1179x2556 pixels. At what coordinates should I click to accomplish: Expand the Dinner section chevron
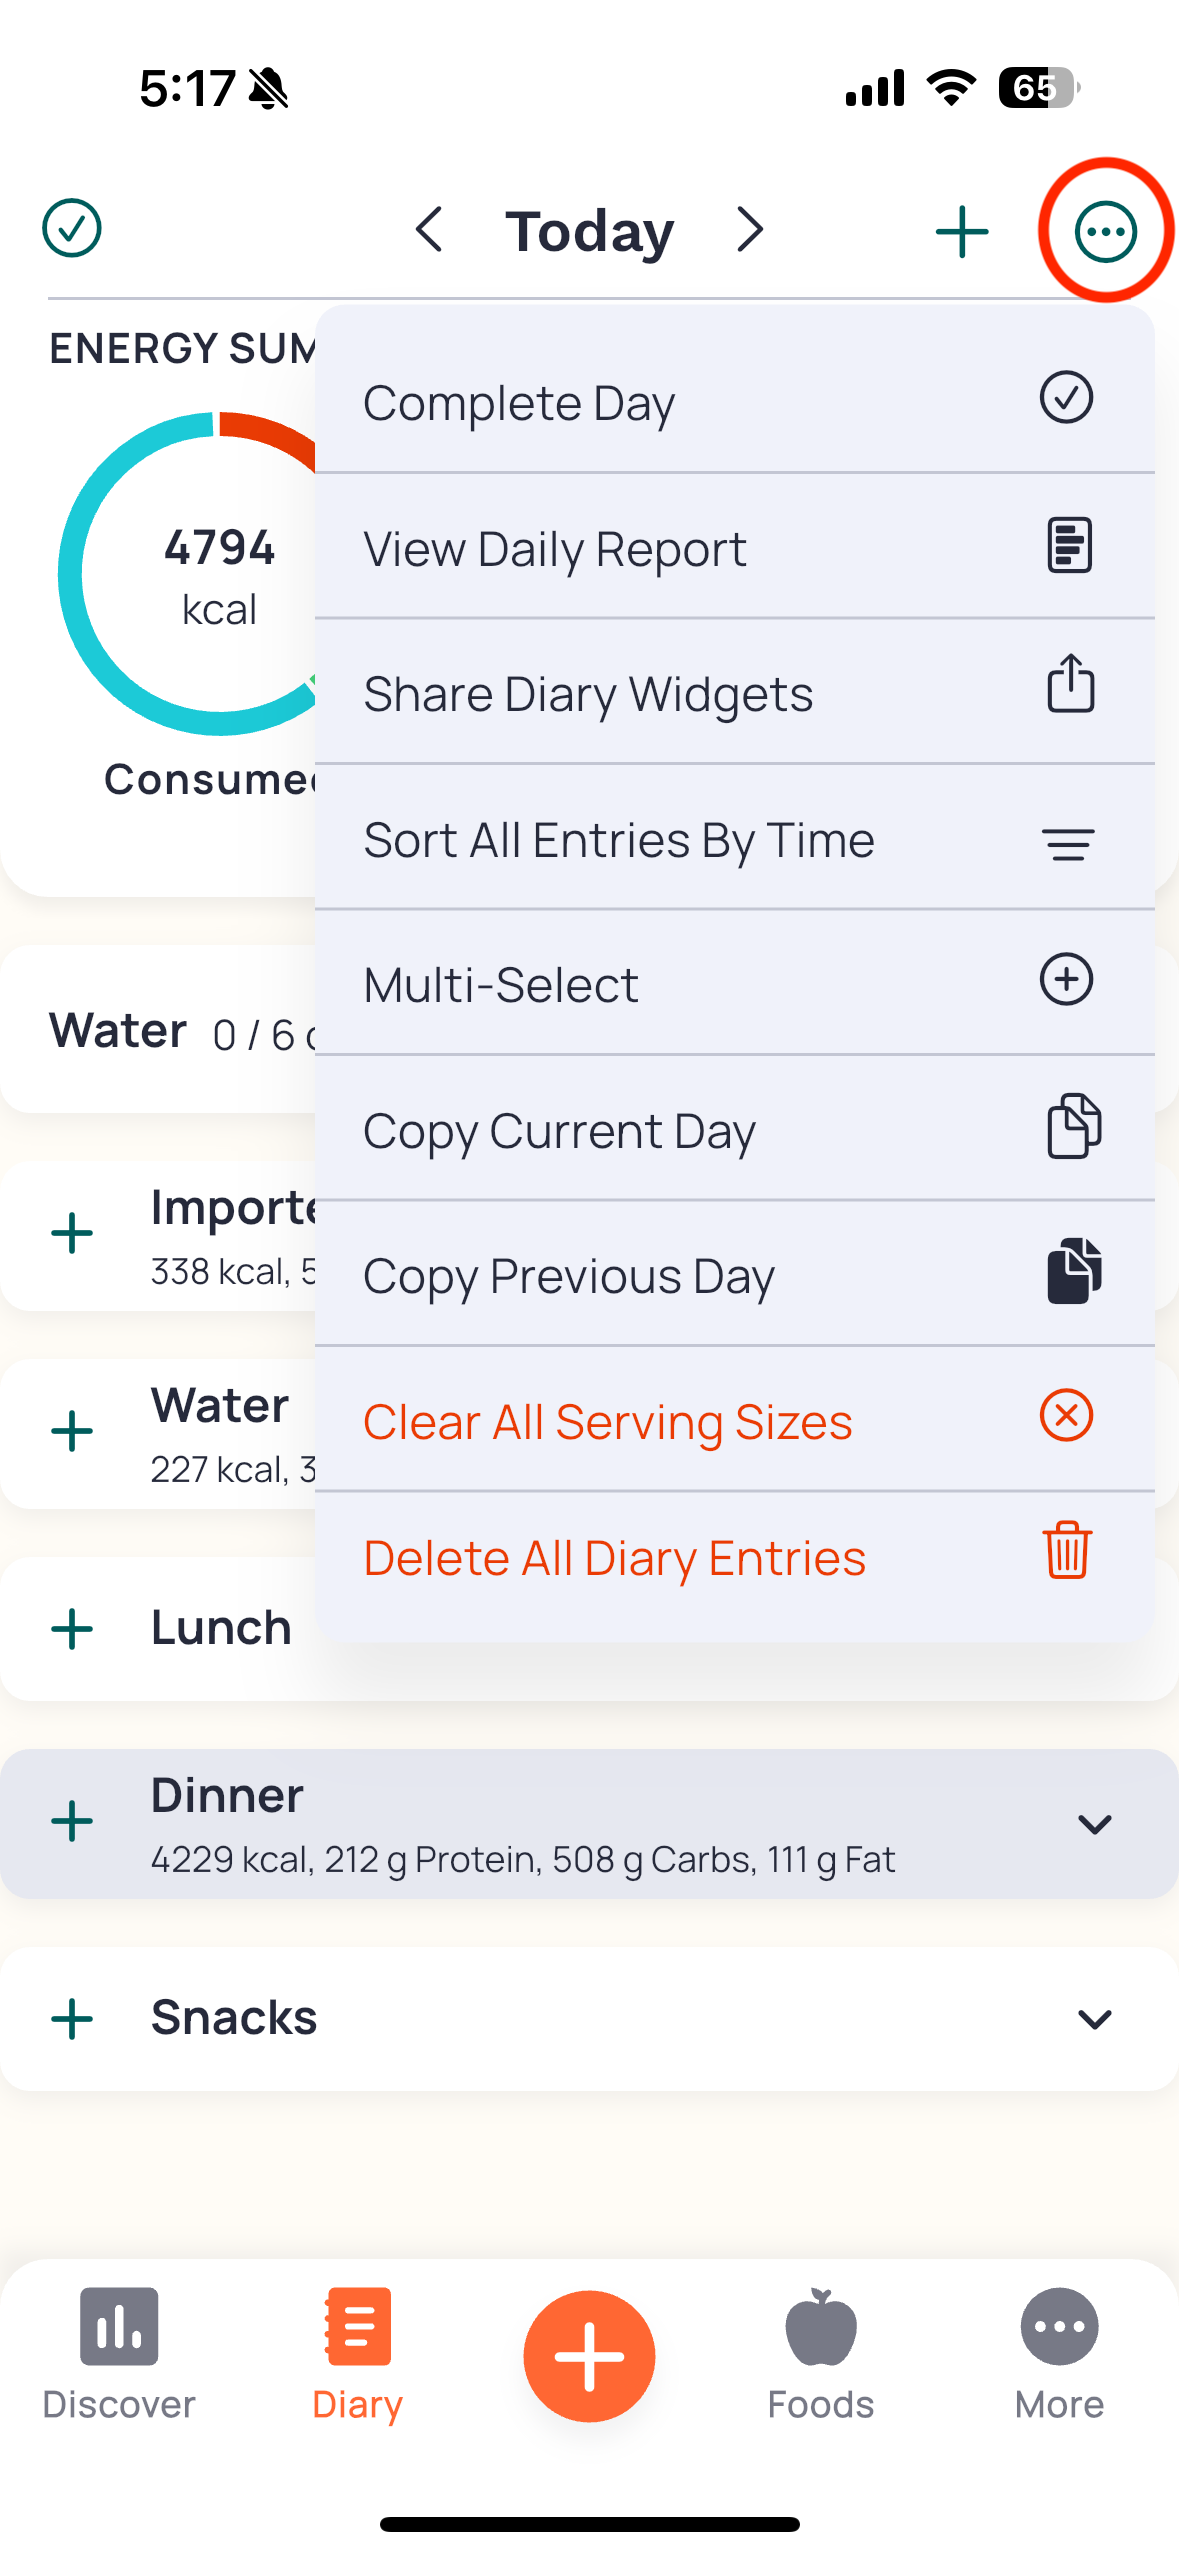point(1095,1823)
